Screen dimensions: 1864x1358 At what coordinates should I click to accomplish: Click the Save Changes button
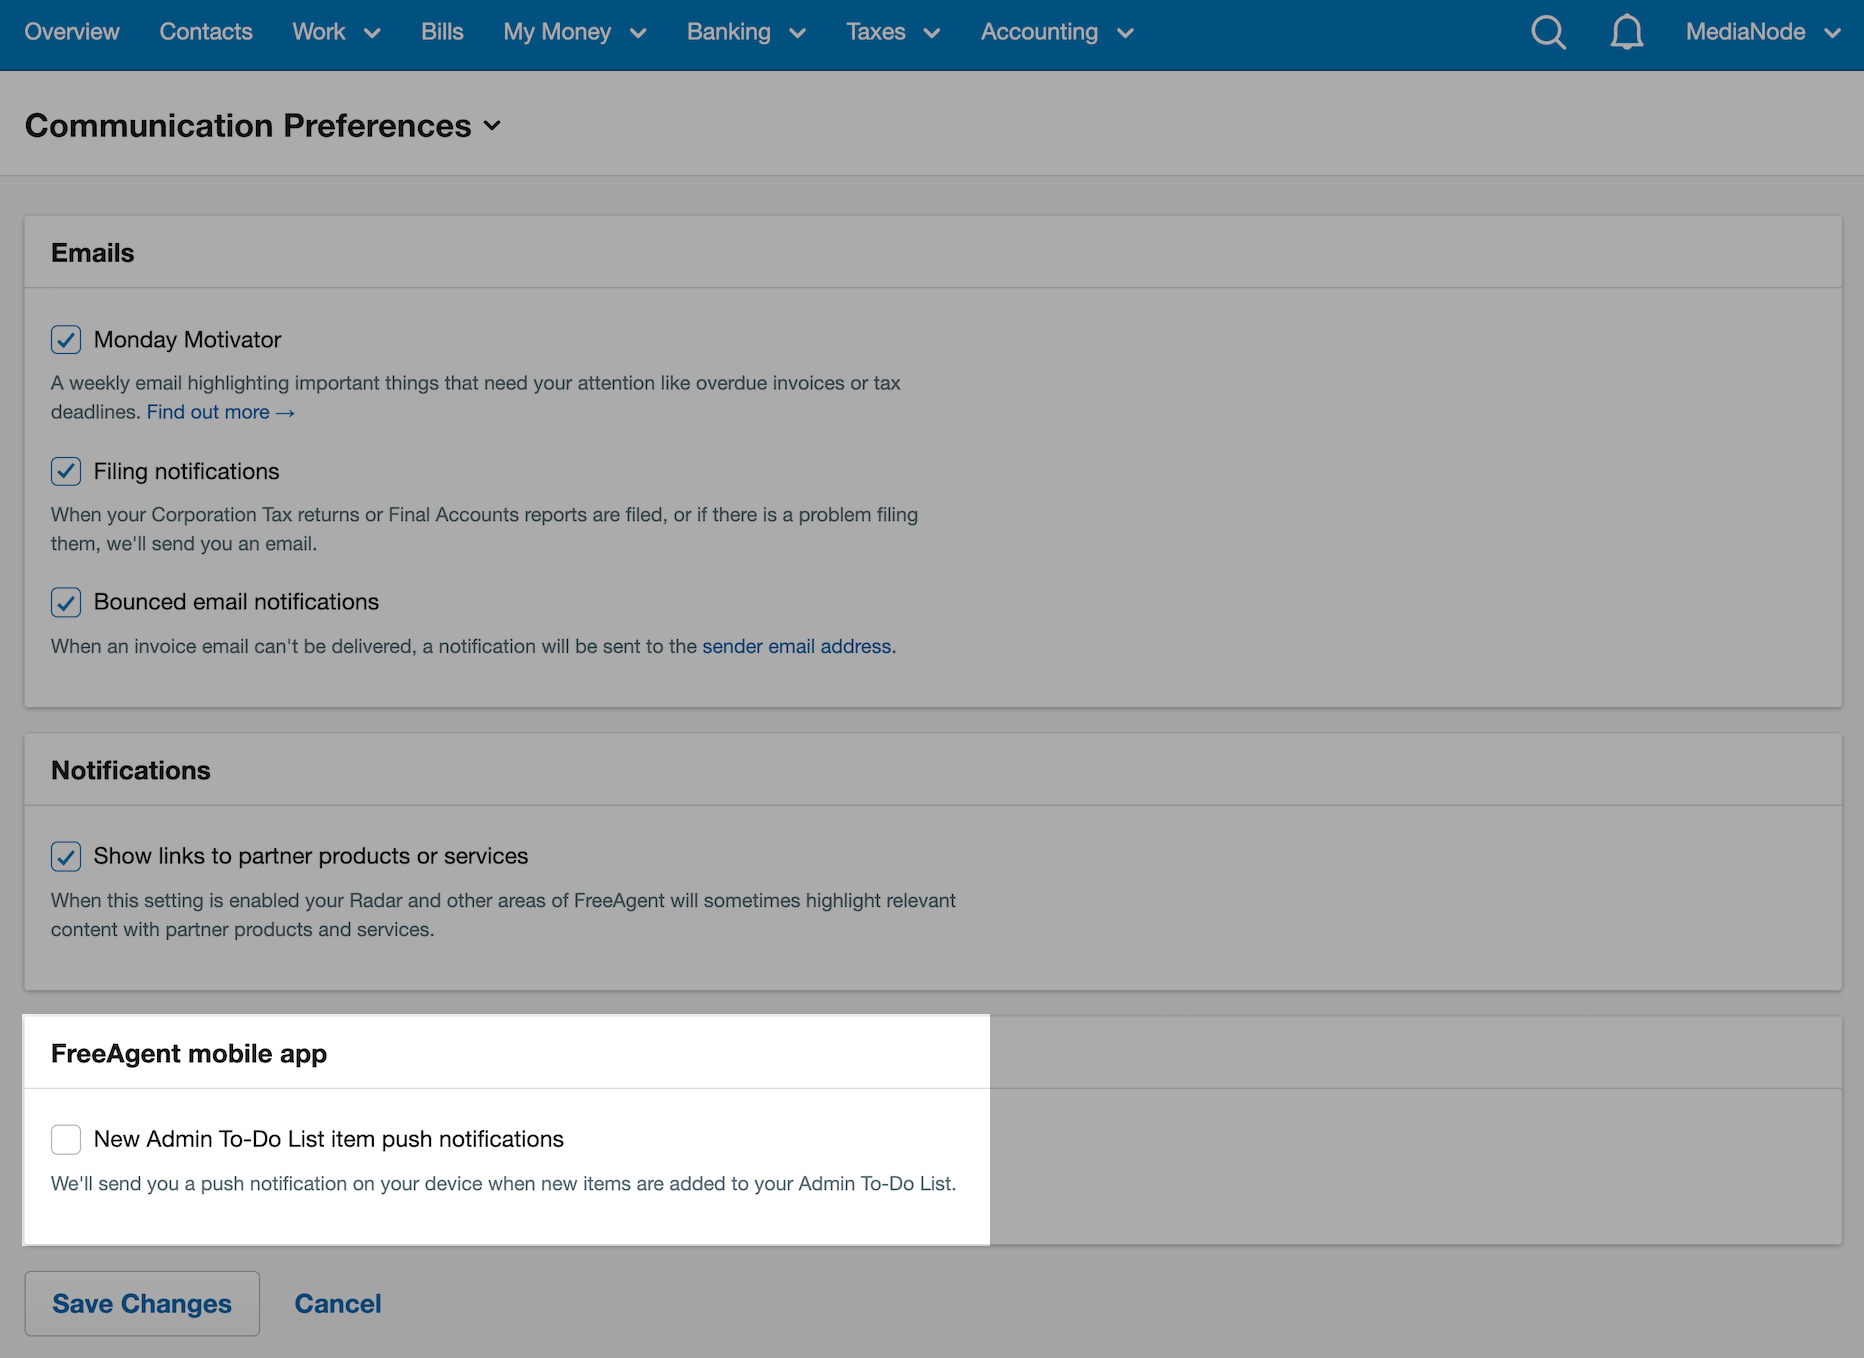[142, 1303]
